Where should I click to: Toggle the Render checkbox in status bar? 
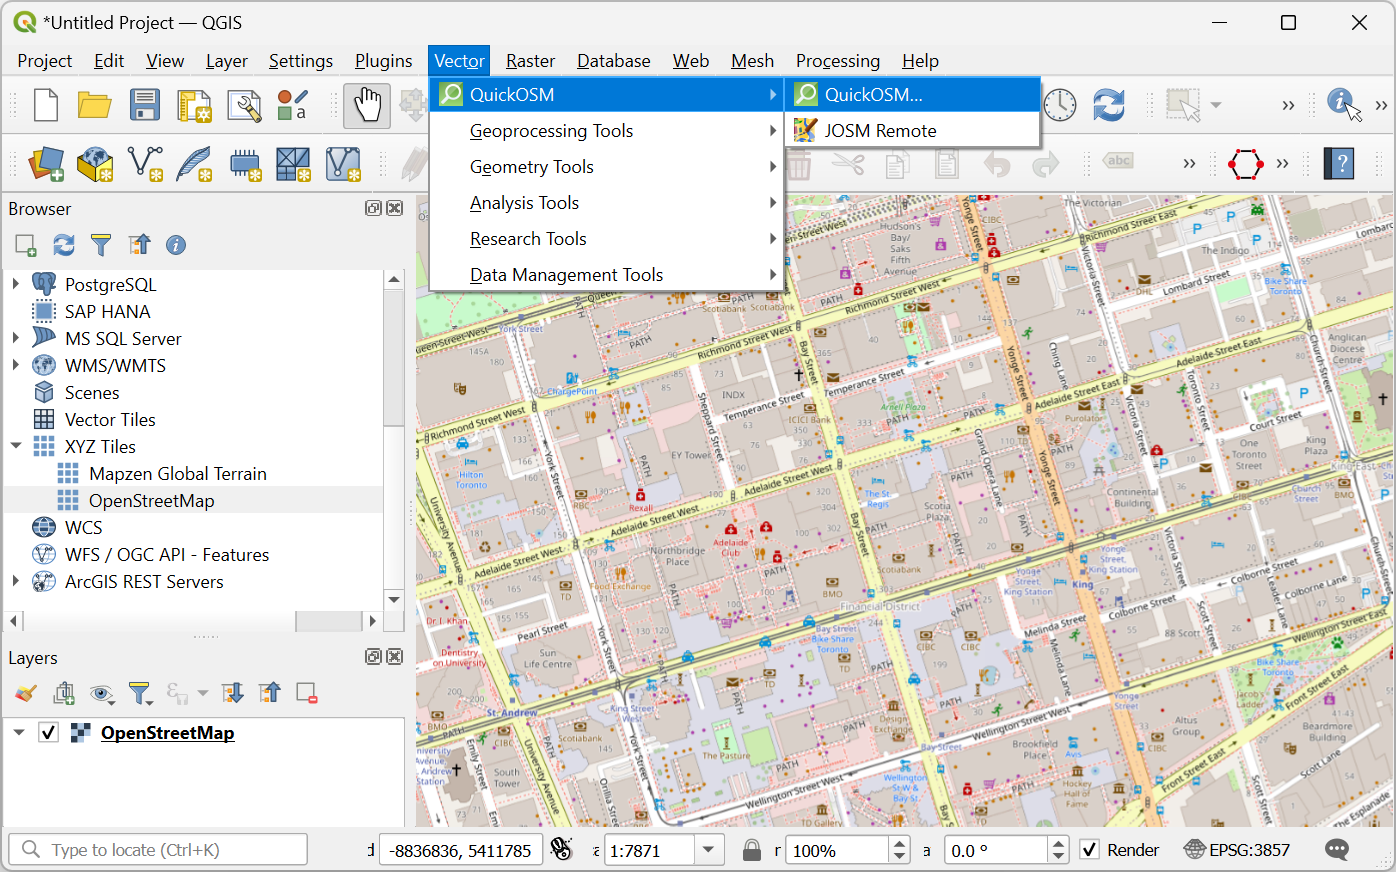point(1090,850)
